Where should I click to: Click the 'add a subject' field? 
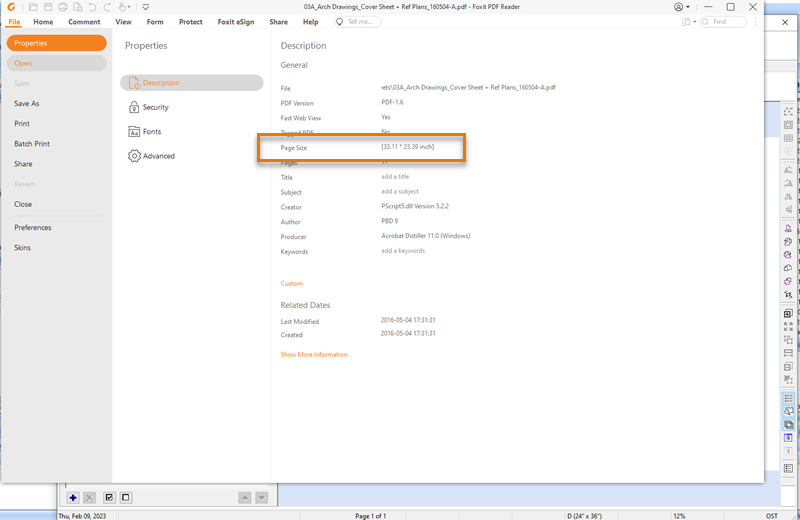(x=400, y=191)
